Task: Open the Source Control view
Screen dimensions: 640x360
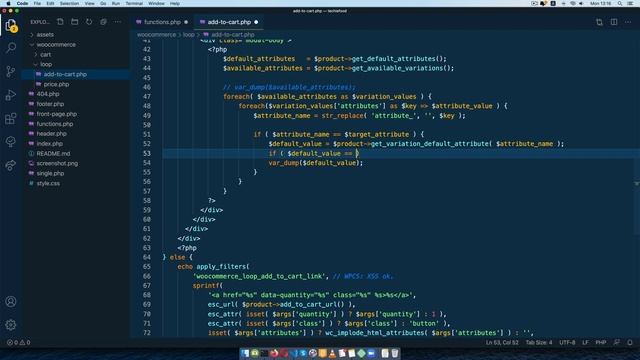Action: pos(11,71)
